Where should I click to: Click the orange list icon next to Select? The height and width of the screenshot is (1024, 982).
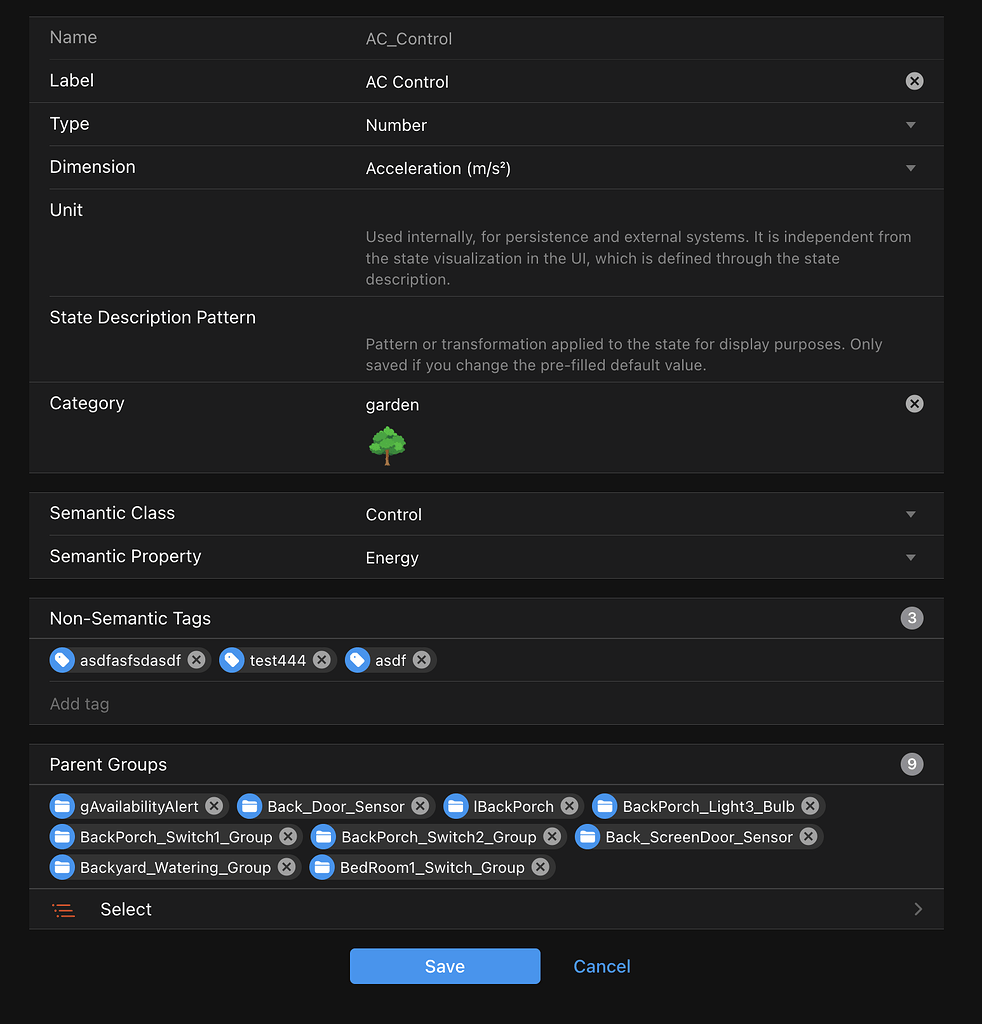pyautogui.click(x=64, y=909)
